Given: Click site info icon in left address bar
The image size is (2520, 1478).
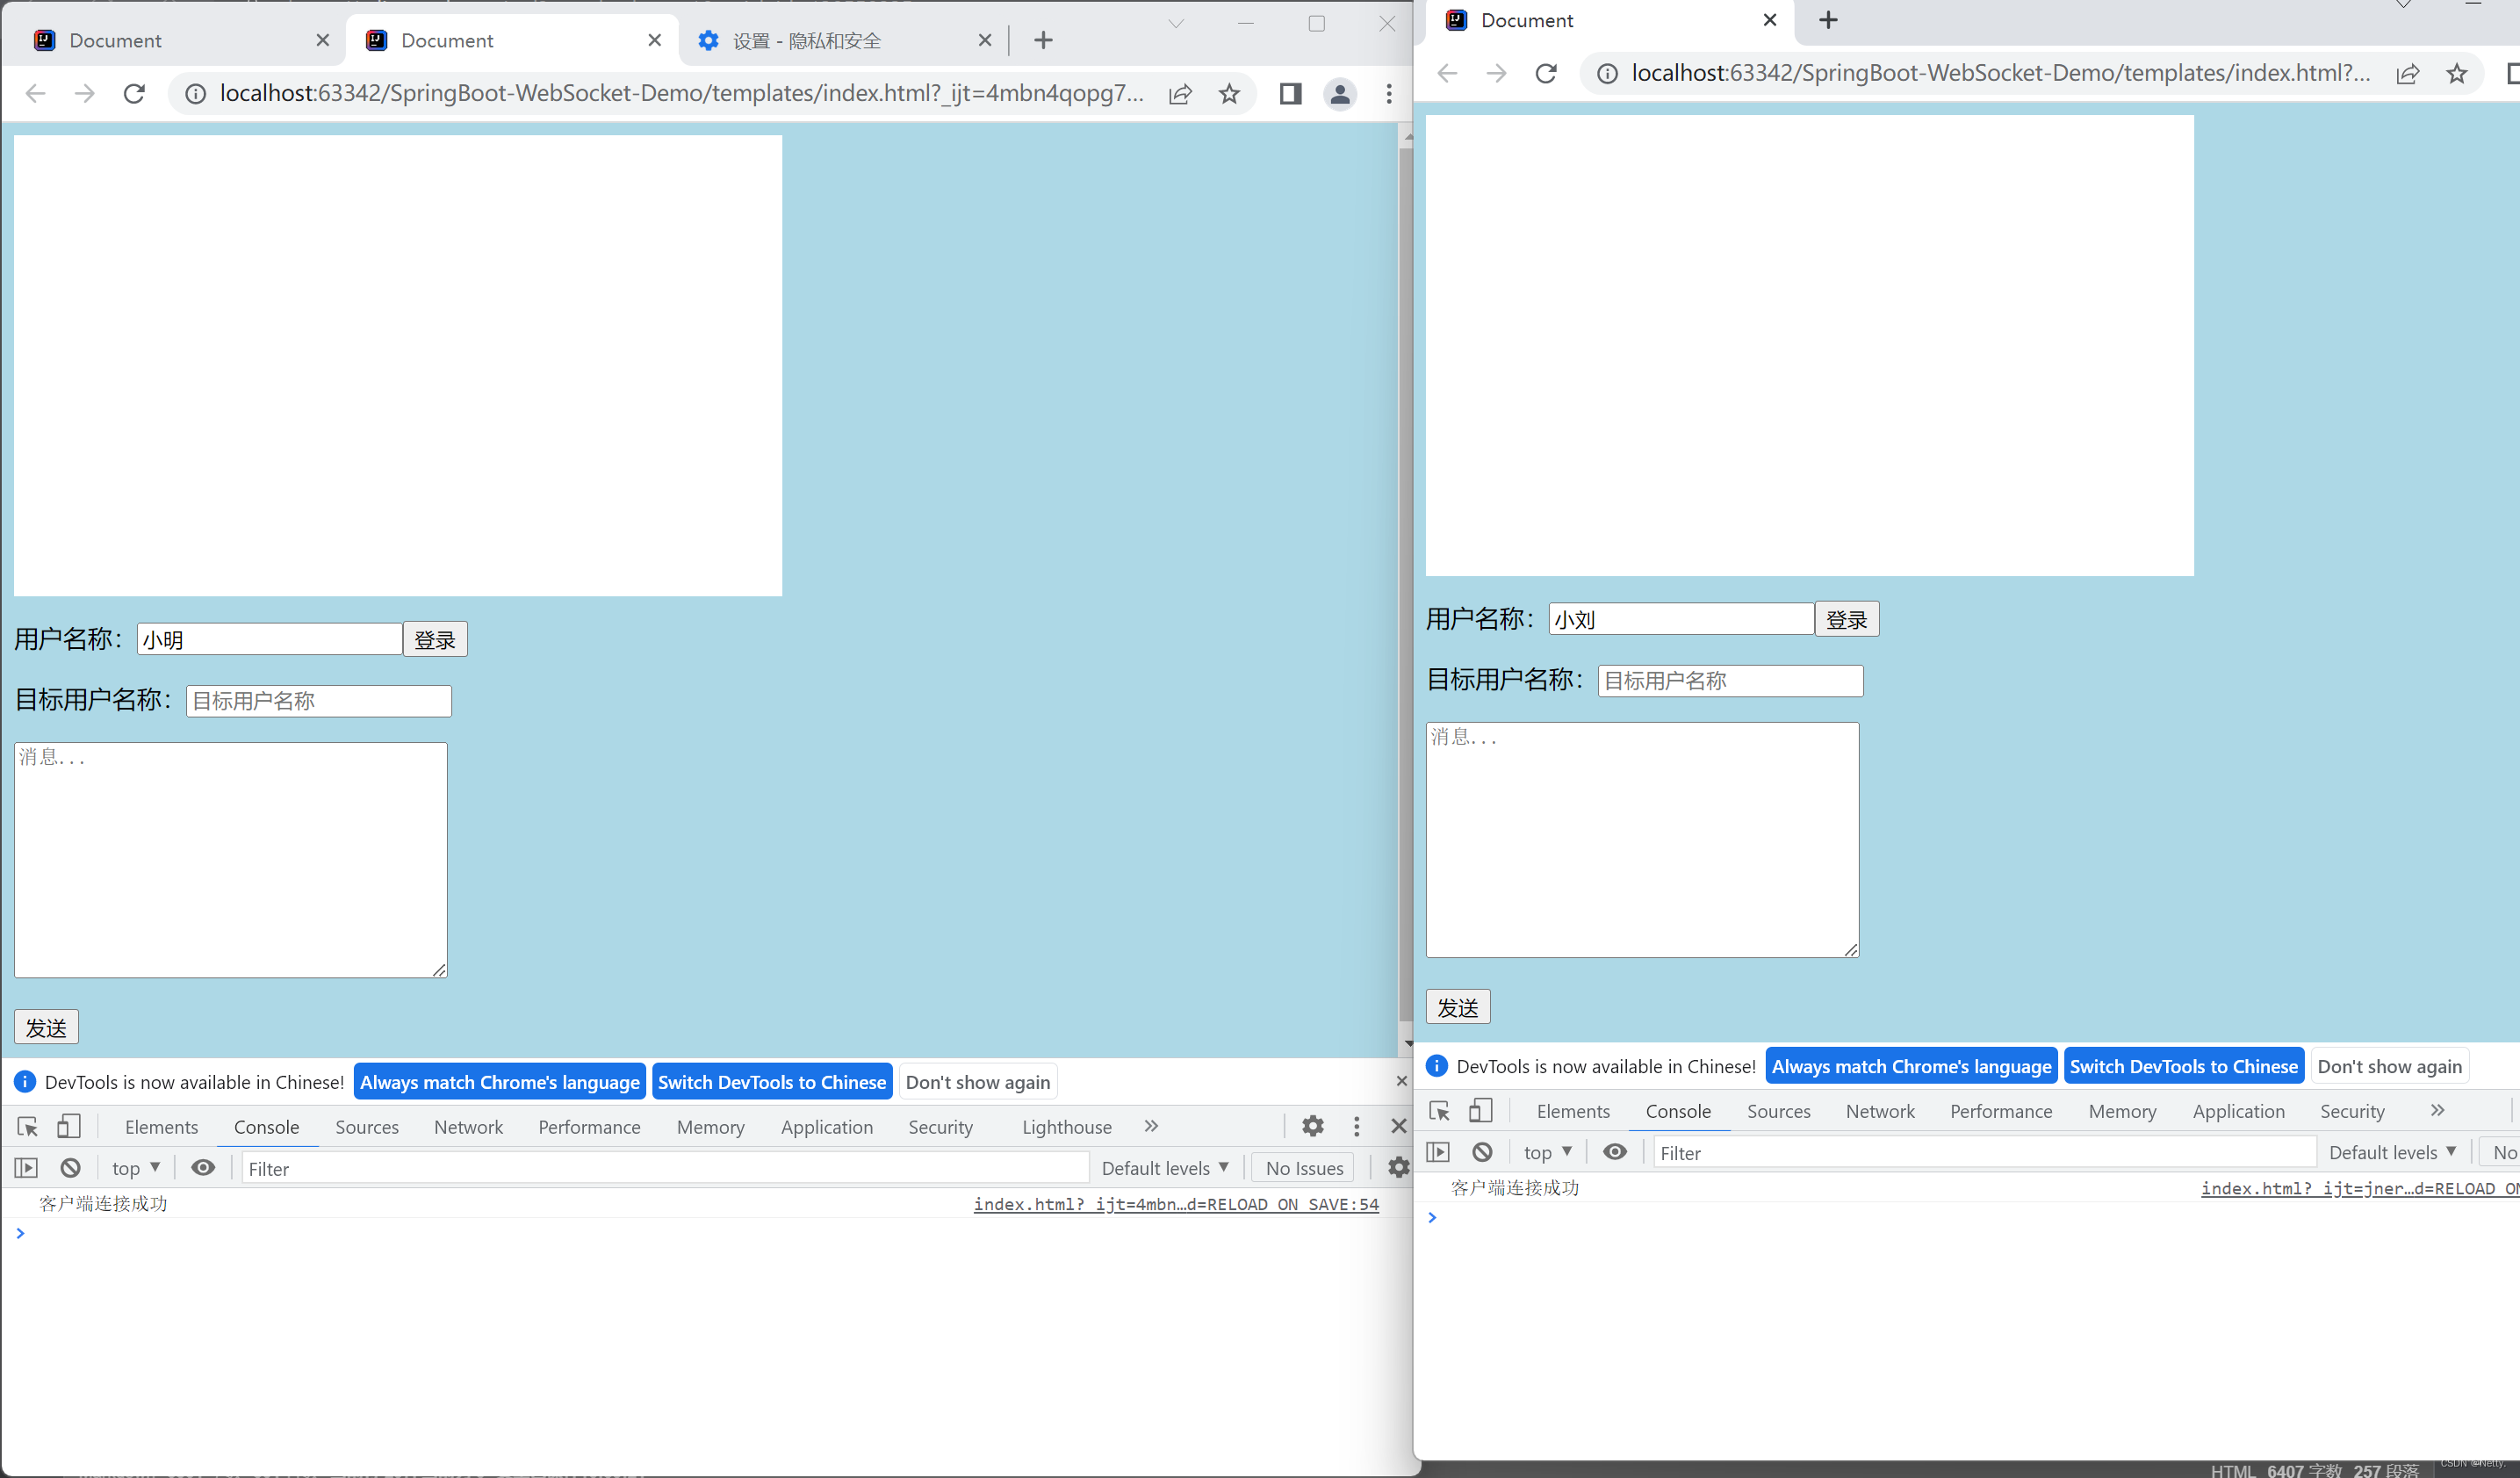Looking at the screenshot, I should 196,94.
